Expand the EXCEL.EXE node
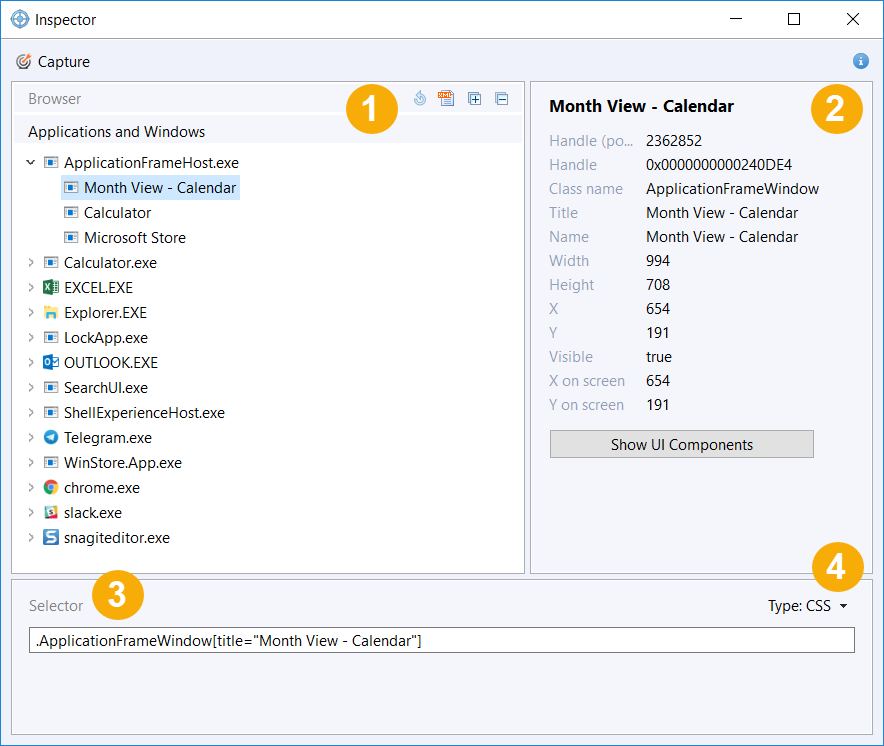Viewport: 884px width, 746px height. pyautogui.click(x=31, y=288)
